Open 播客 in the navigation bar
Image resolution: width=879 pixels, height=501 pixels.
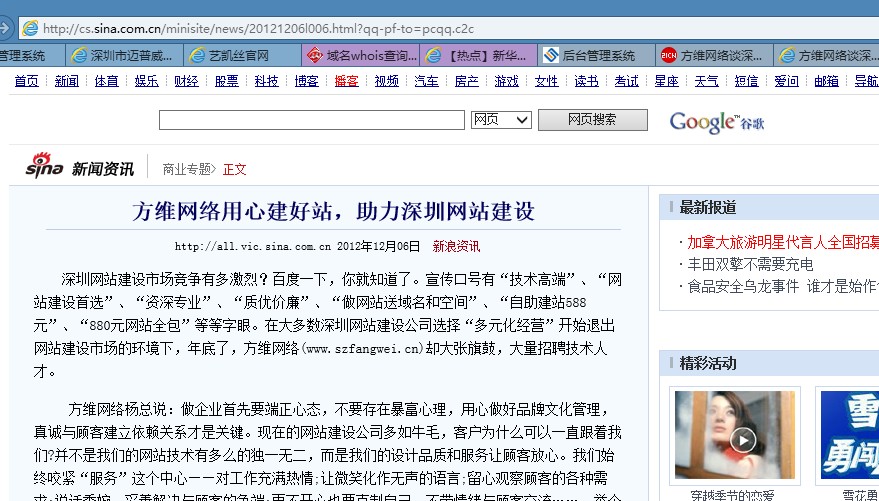click(346, 81)
